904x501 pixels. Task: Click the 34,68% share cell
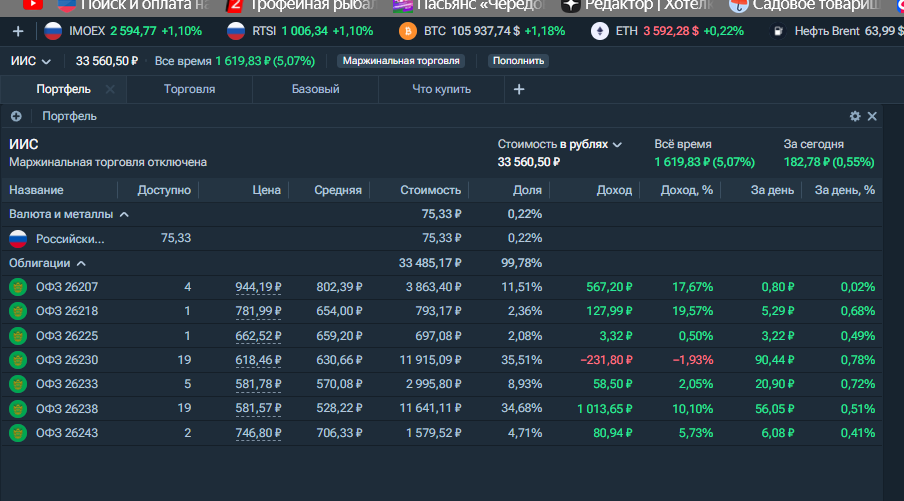click(521, 409)
